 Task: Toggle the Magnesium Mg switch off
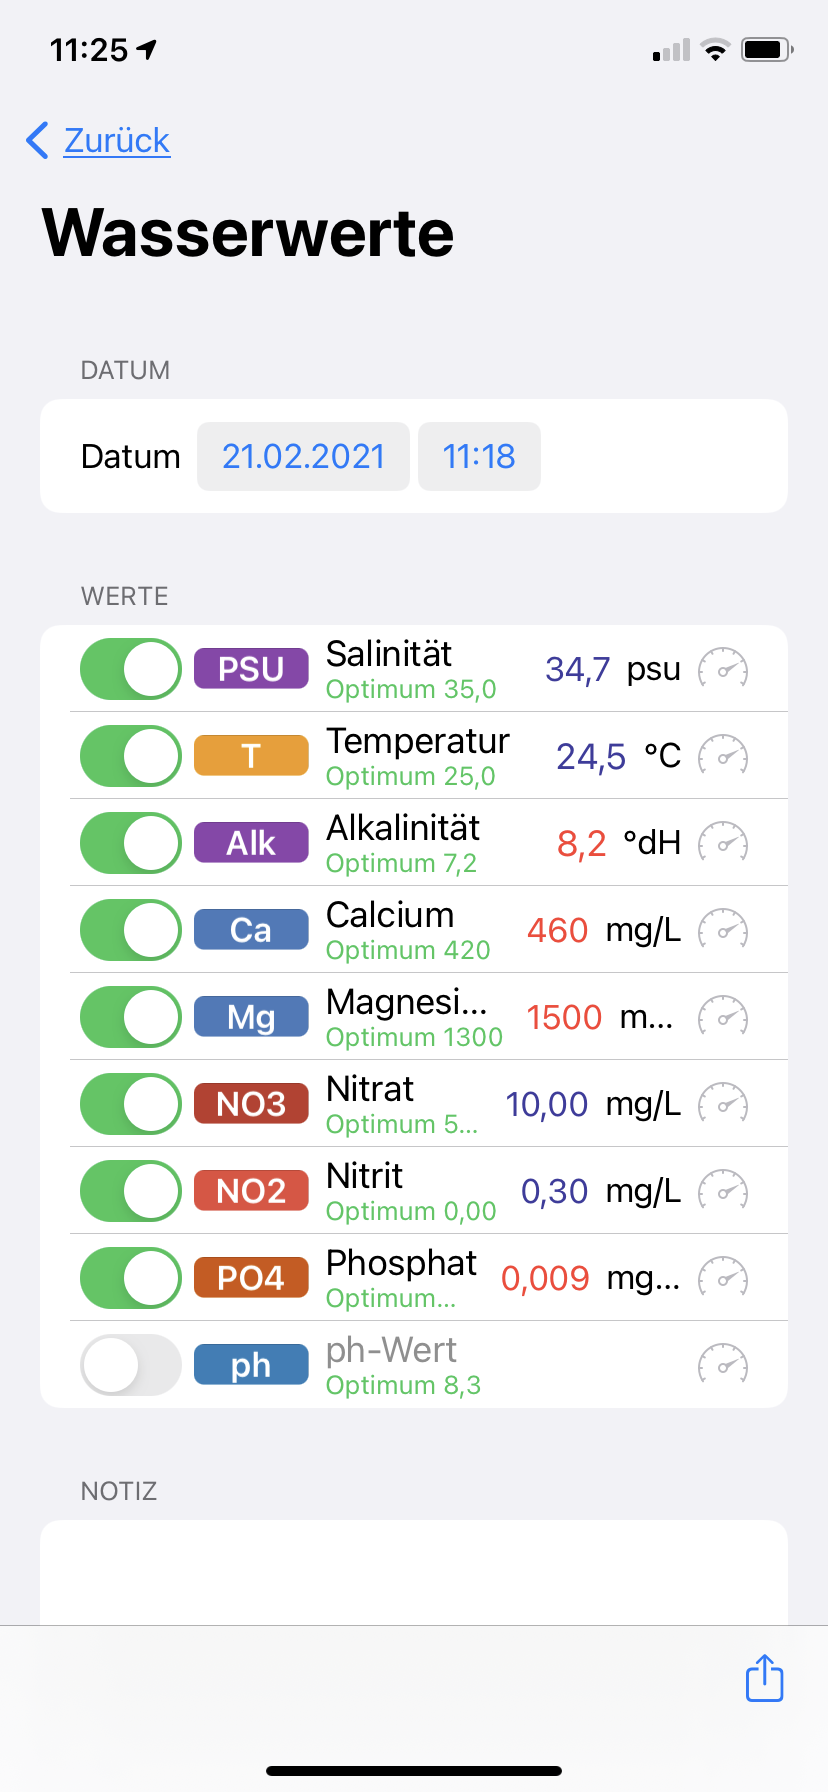[131, 1017]
